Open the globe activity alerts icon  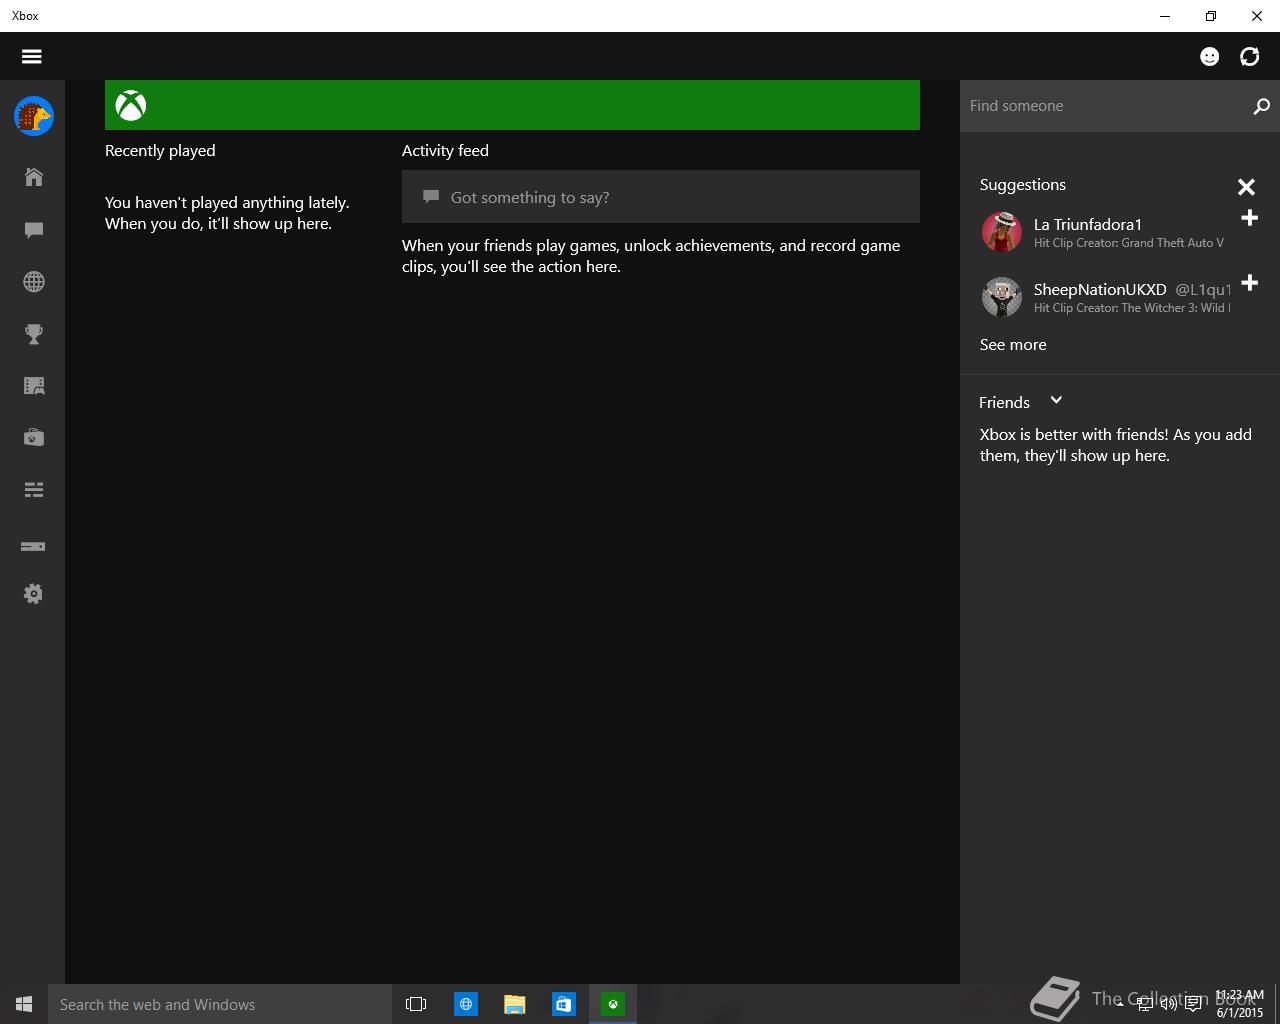coord(33,282)
